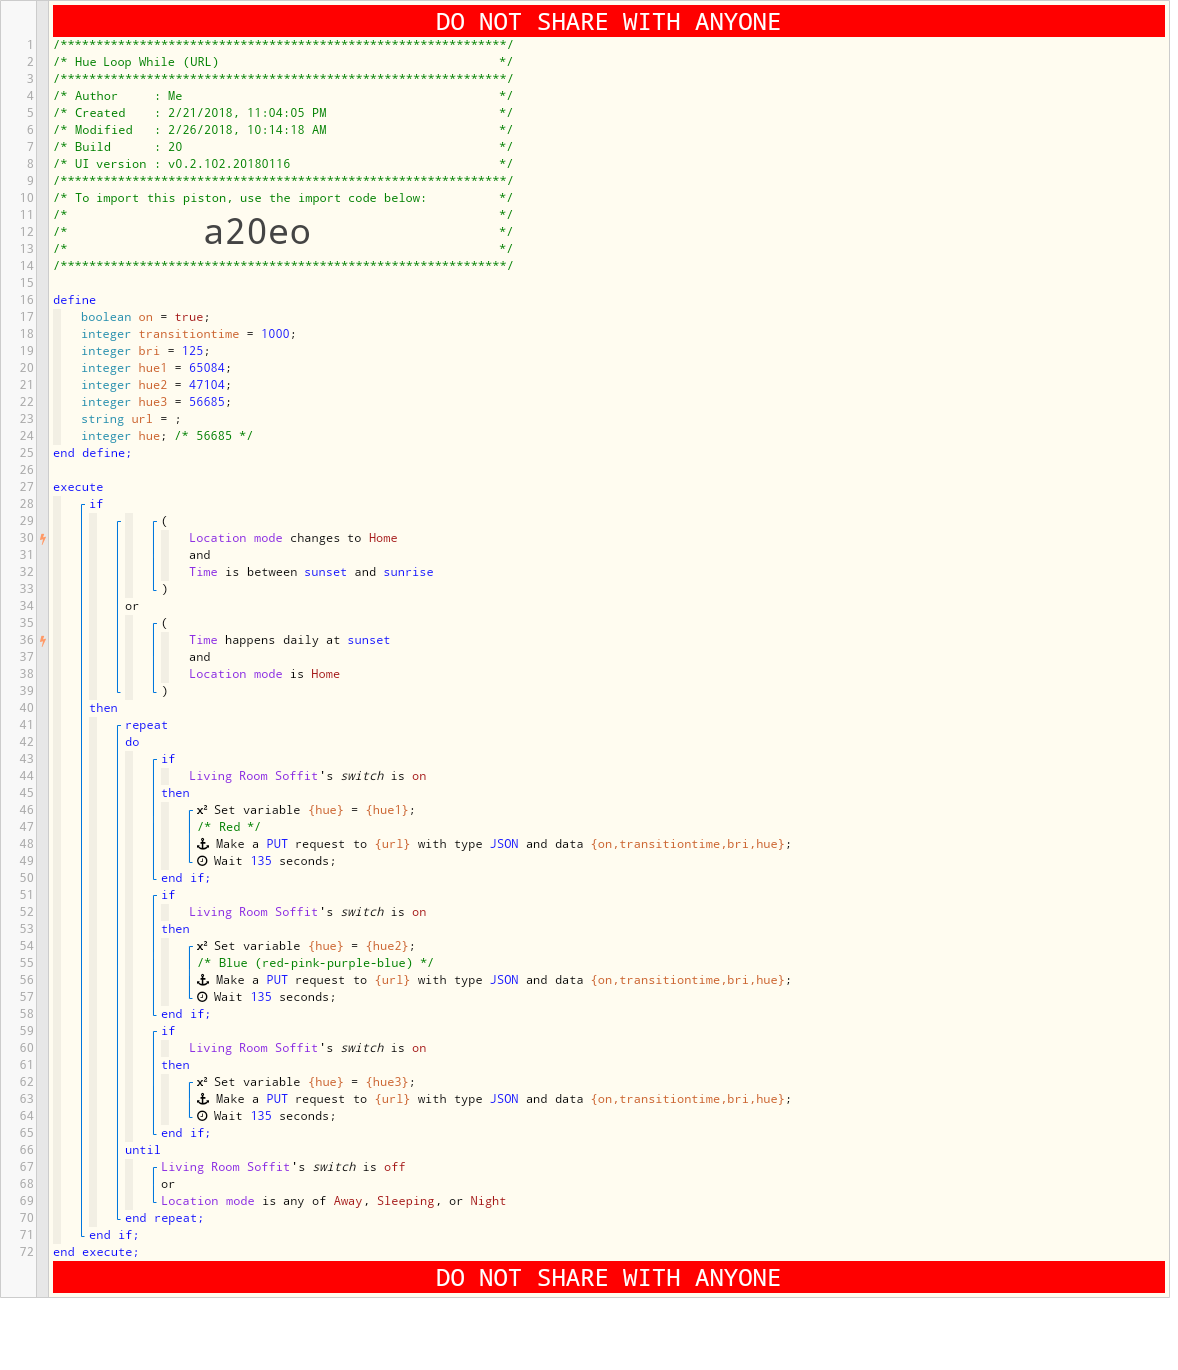Click the x² icon for Set variable {hue} = {hue3}
This screenshot has width=1178, height=1370.
pyautogui.click(x=202, y=1082)
